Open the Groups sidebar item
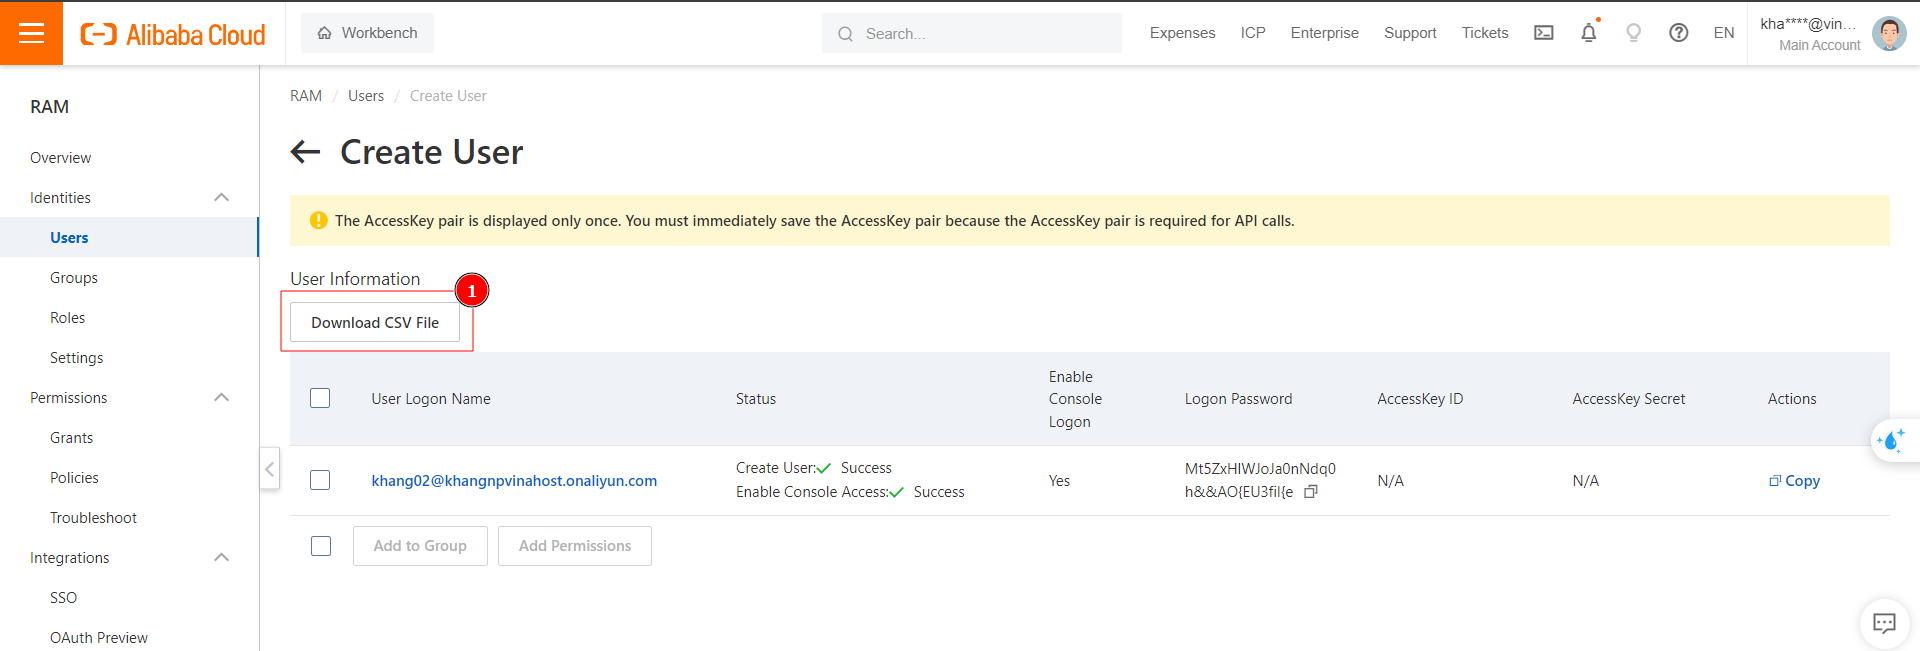Viewport: 1920px width, 651px height. tap(74, 278)
